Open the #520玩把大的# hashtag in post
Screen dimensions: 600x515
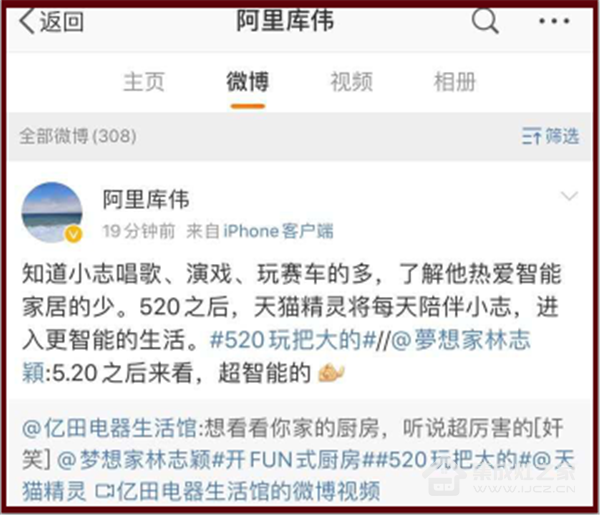coord(293,340)
